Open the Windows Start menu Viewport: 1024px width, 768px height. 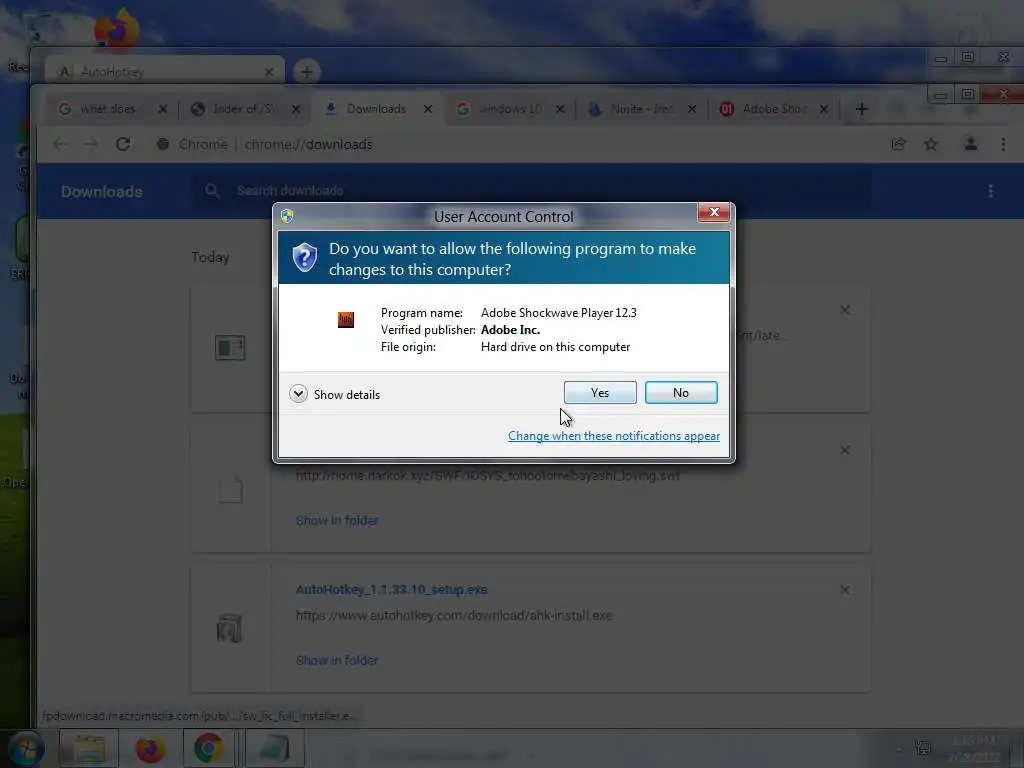pos(25,748)
